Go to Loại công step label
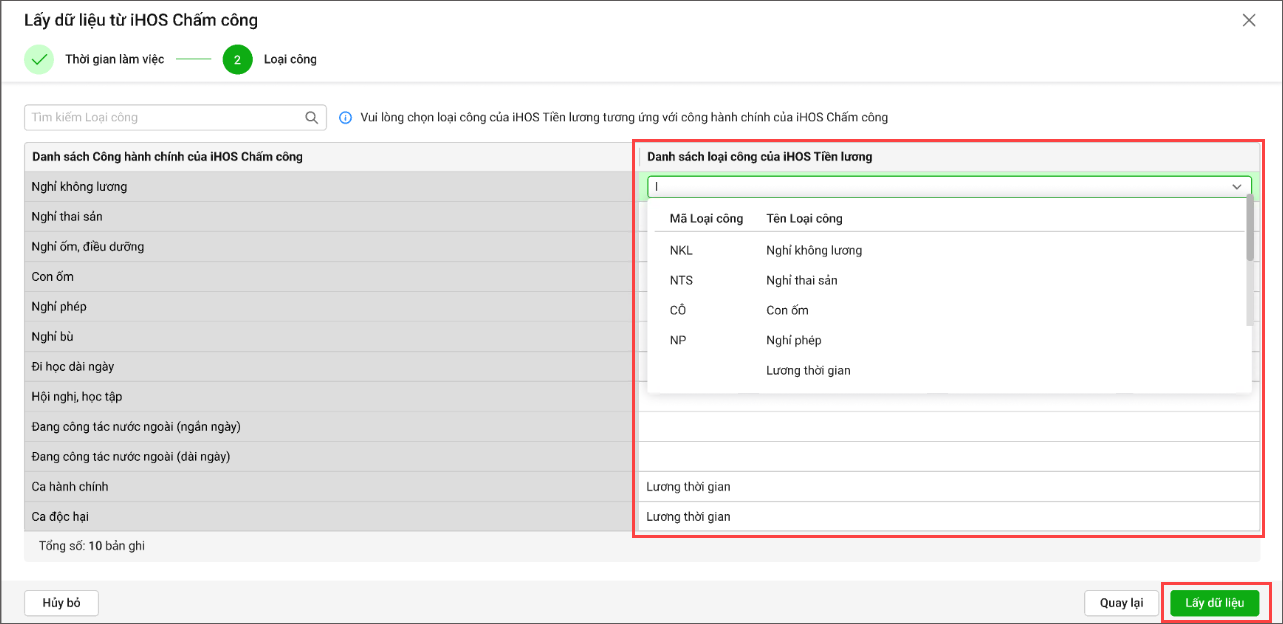 pyautogui.click(x=290, y=60)
